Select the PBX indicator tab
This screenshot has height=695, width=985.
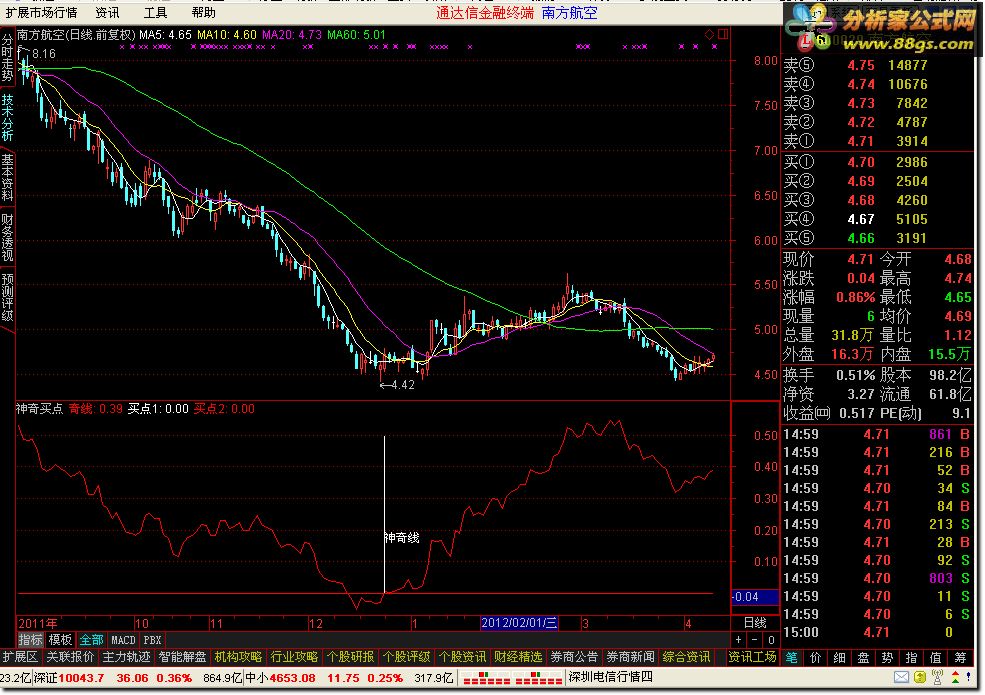152,640
